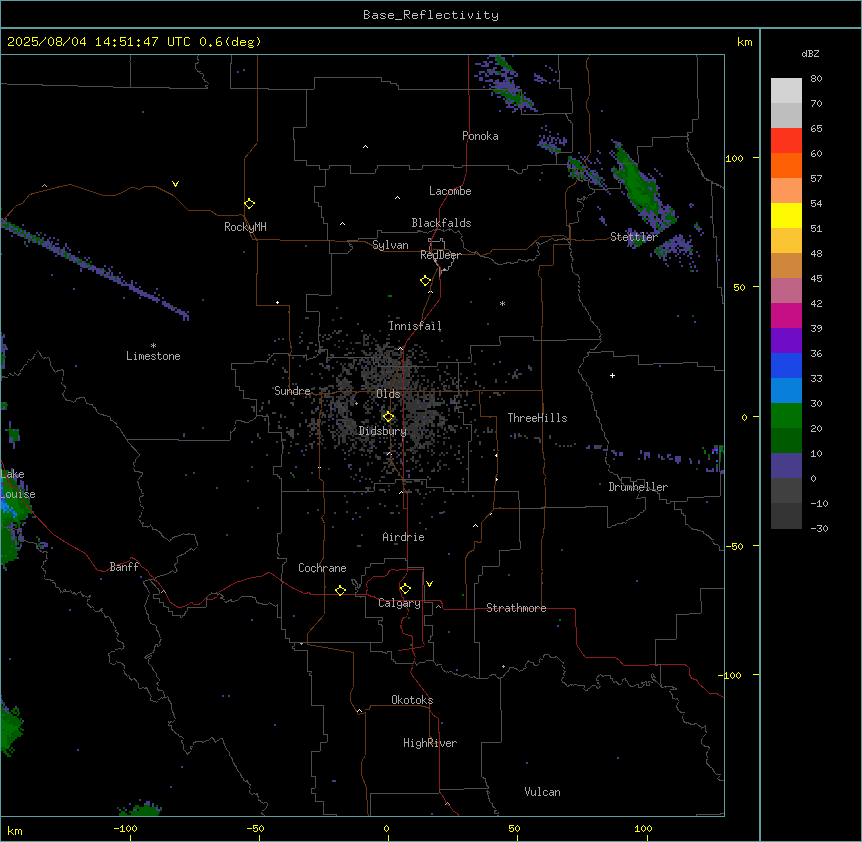Select the 39 dBZ purple legend swatch
This screenshot has width=862, height=842.
pos(786,340)
